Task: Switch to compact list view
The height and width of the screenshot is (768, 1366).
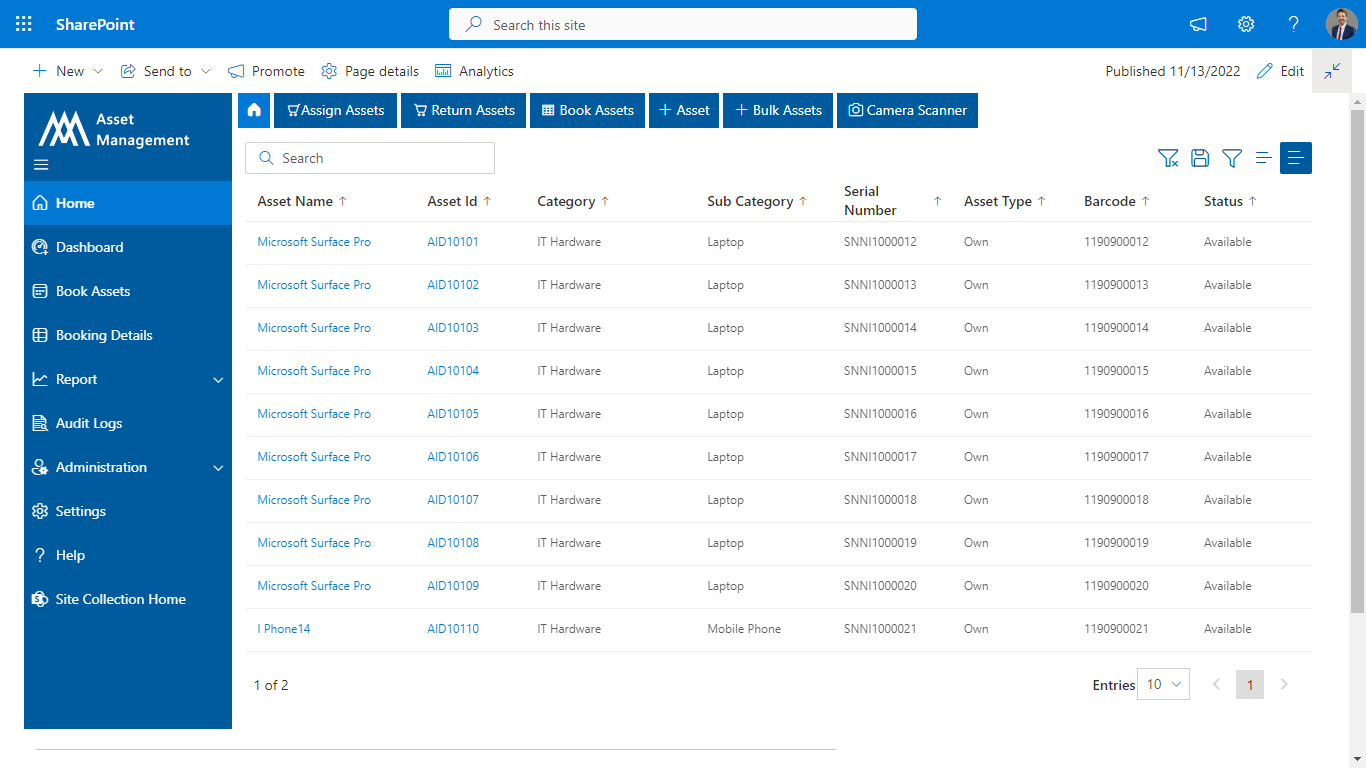Action: [x=1263, y=158]
